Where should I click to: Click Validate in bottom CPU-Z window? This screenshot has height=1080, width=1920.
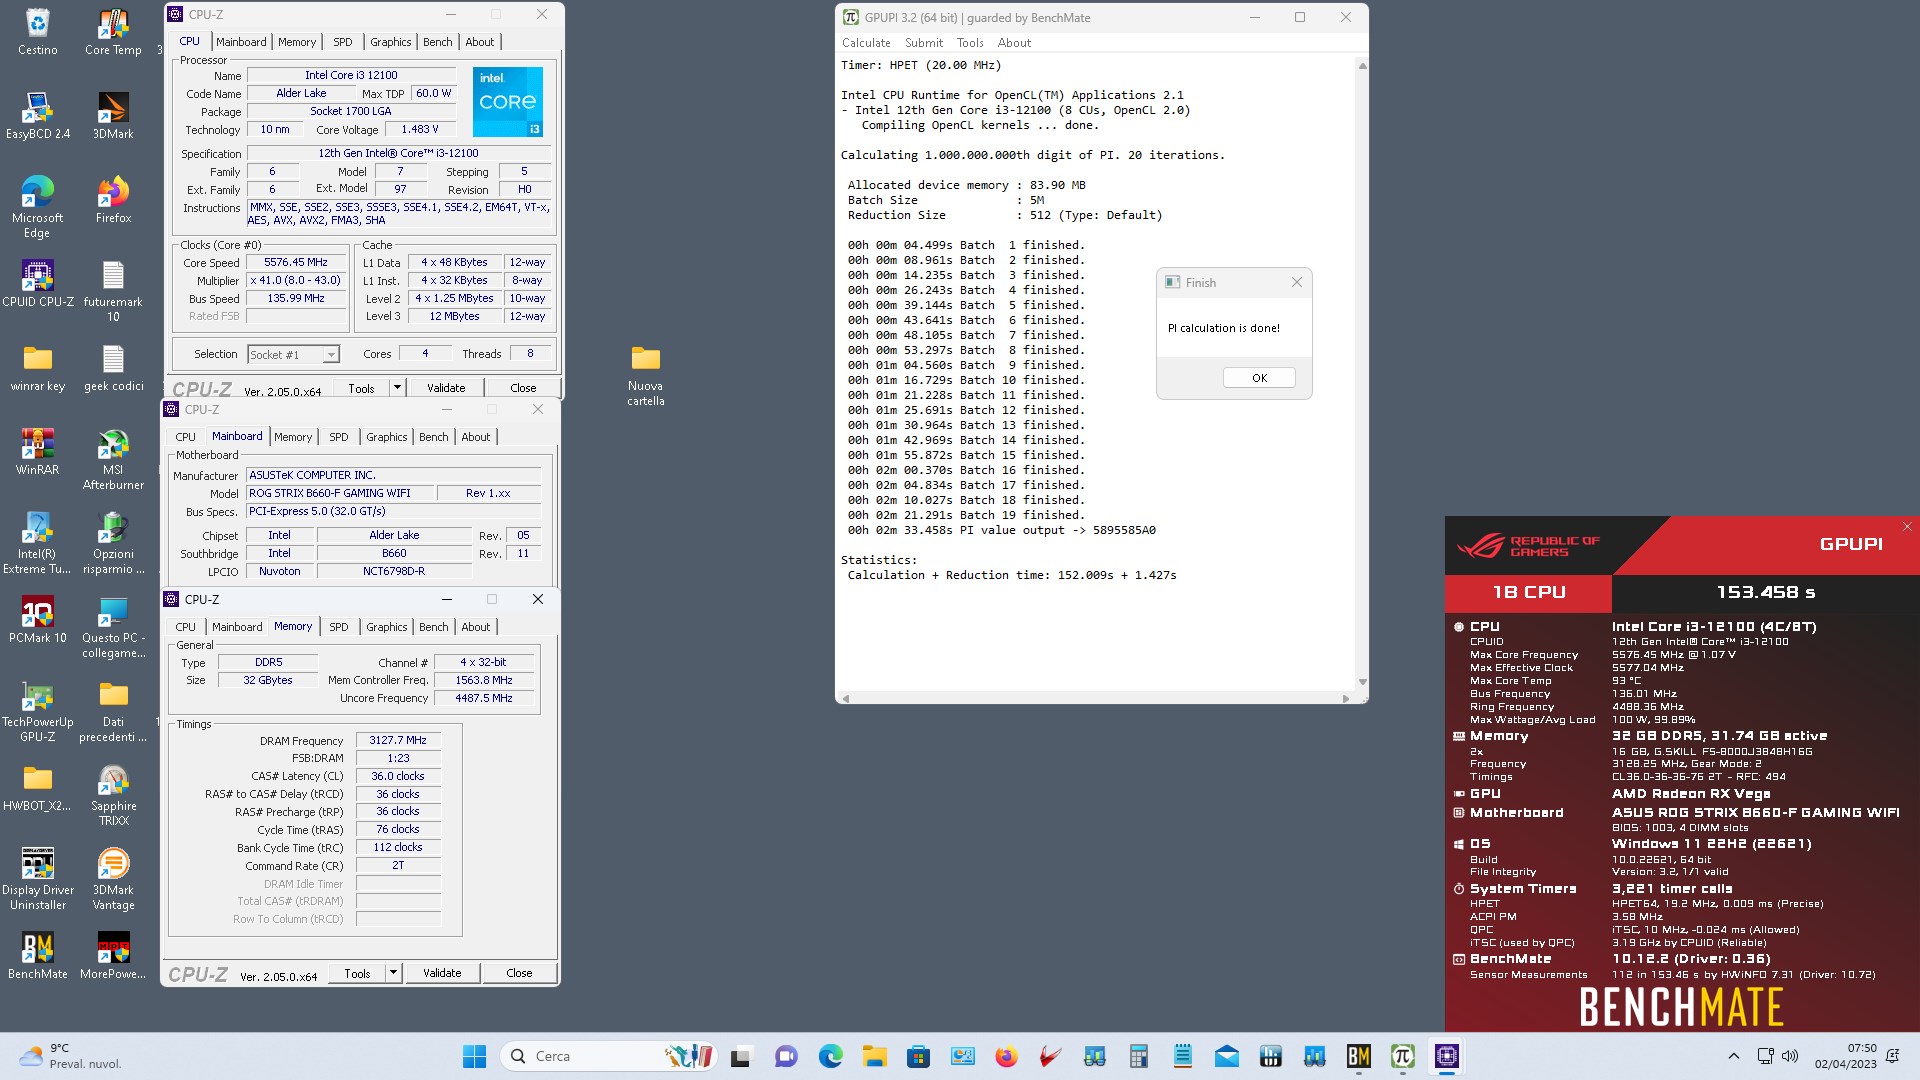442,973
